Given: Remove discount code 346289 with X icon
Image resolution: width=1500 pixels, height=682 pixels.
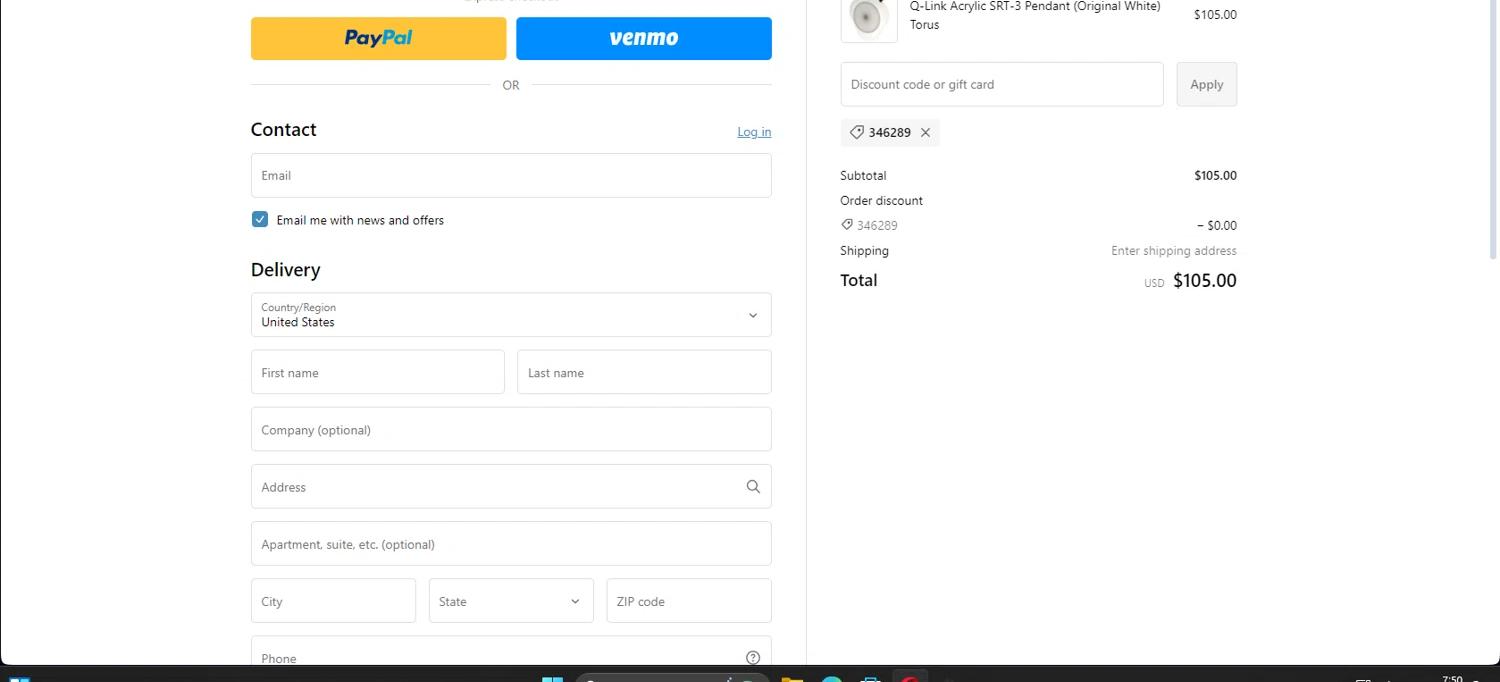Looking at the screenshot, I should coord(925,133).
